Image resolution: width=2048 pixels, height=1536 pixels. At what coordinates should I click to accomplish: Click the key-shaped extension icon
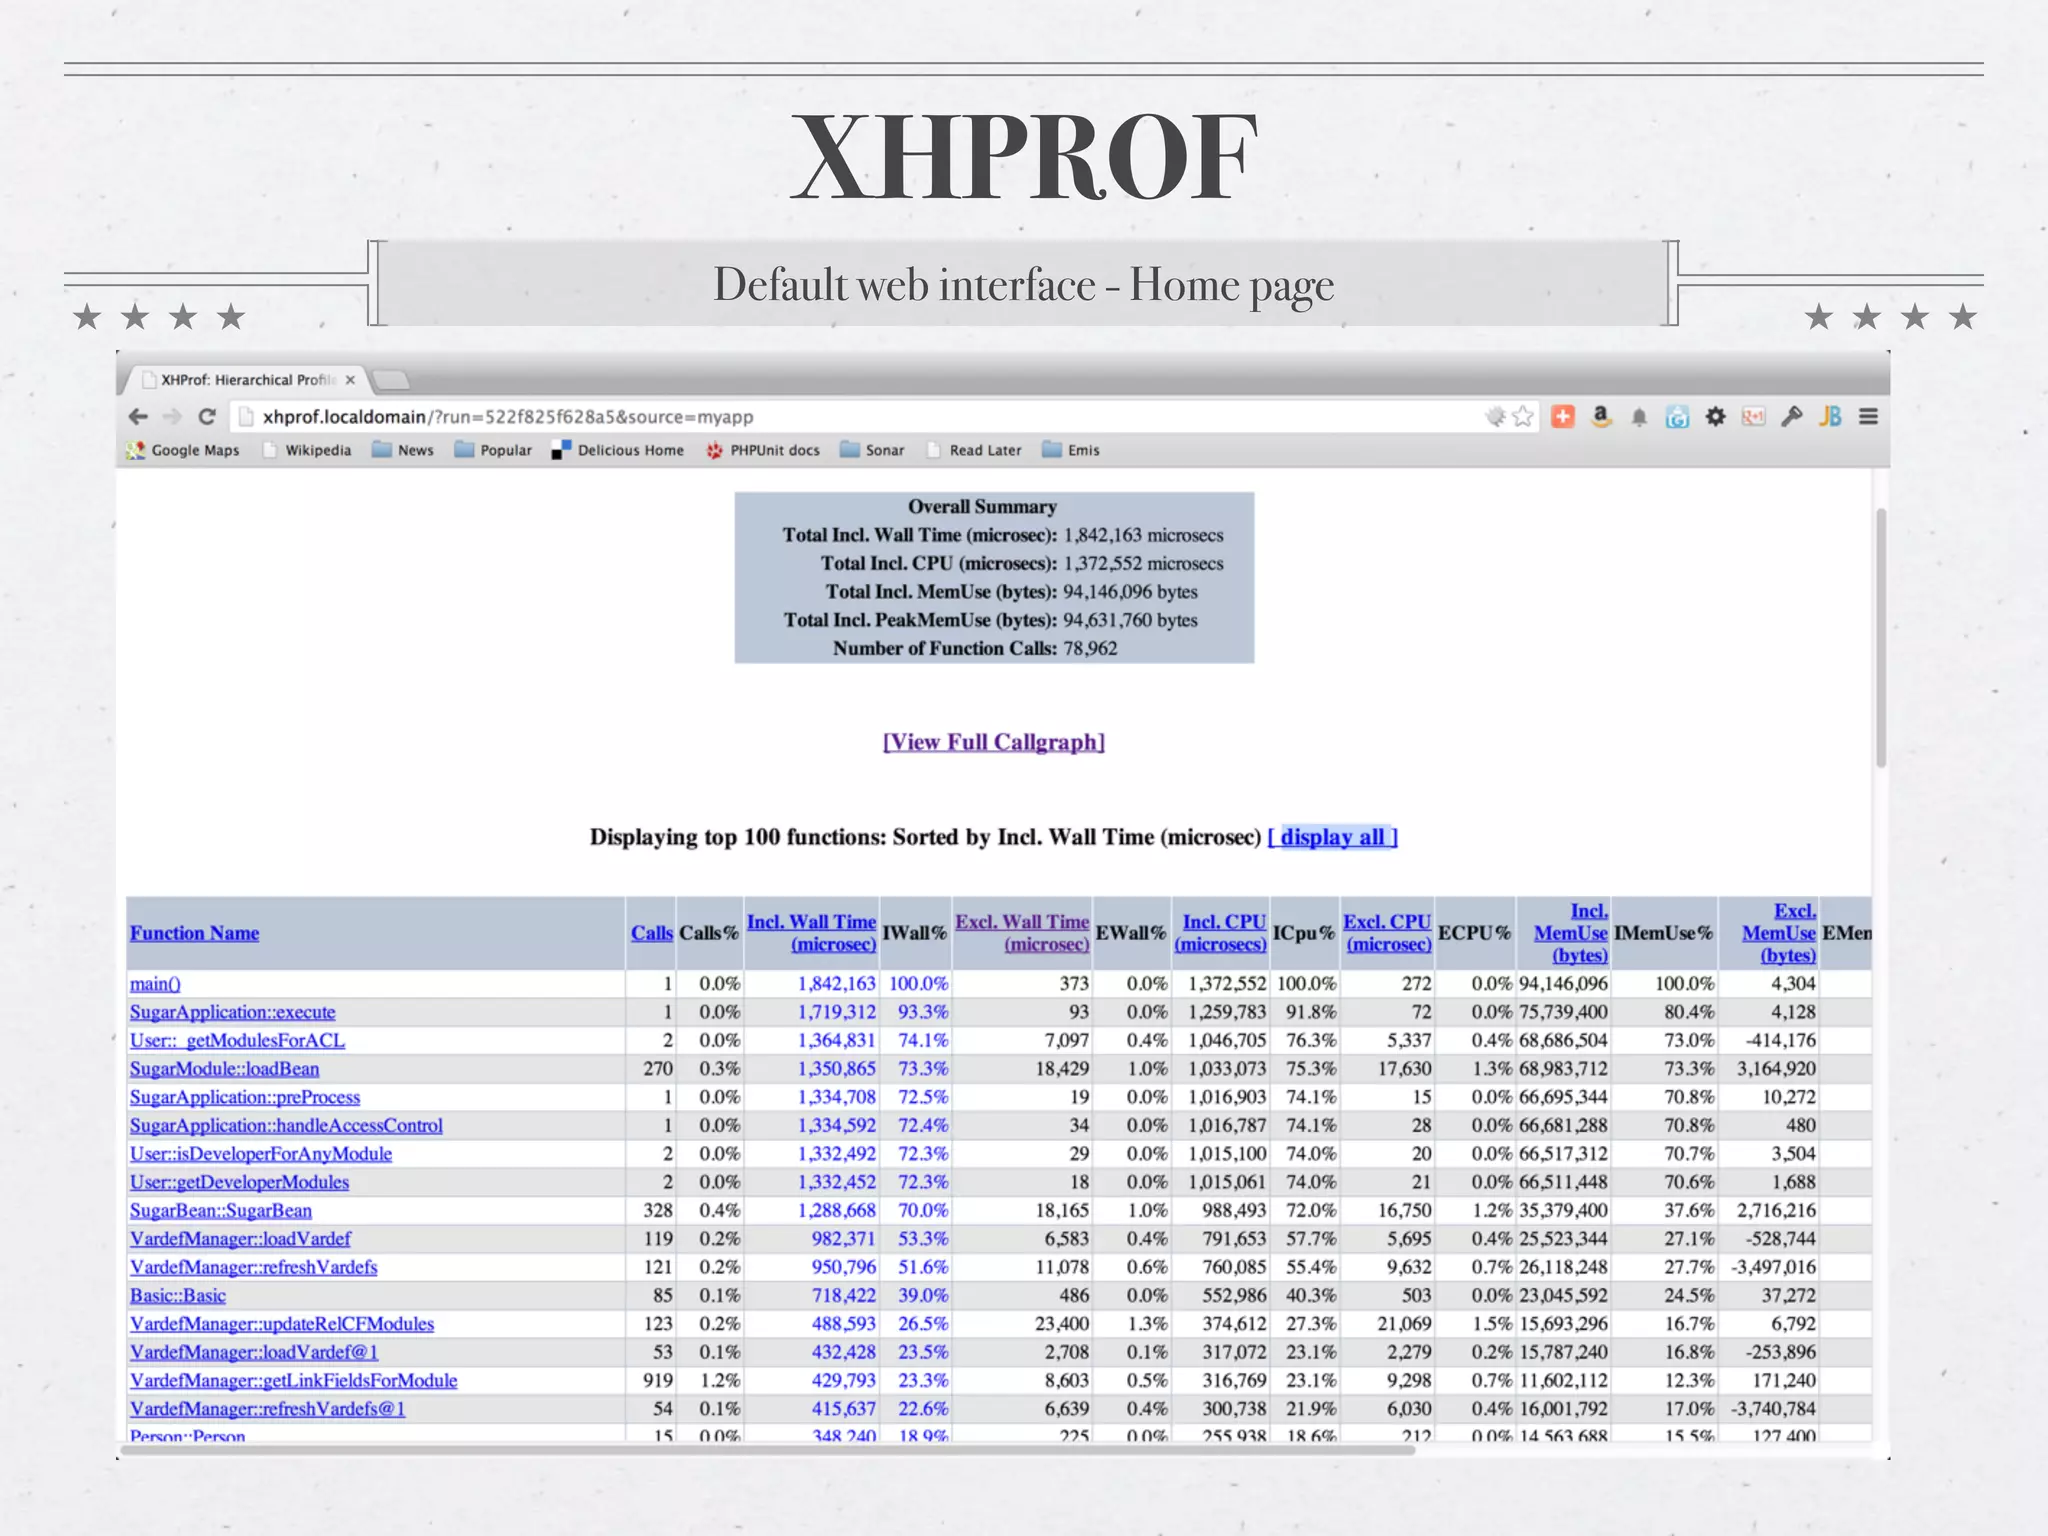click(1792, 417)
